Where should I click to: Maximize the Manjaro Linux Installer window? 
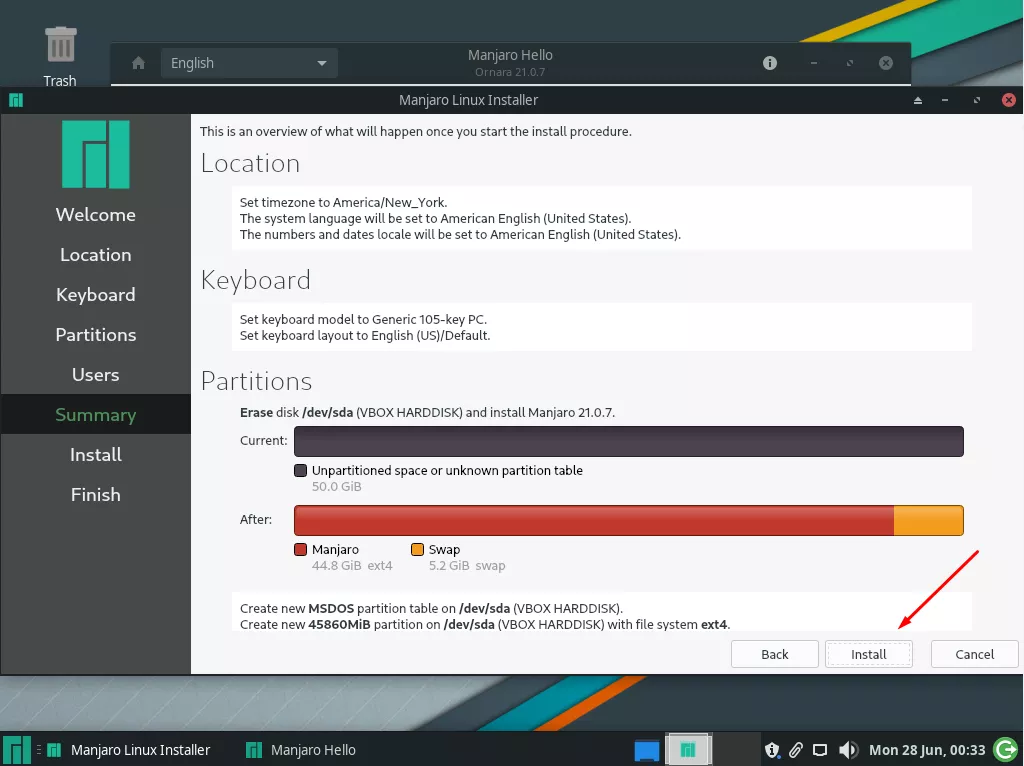coord(977,100)
